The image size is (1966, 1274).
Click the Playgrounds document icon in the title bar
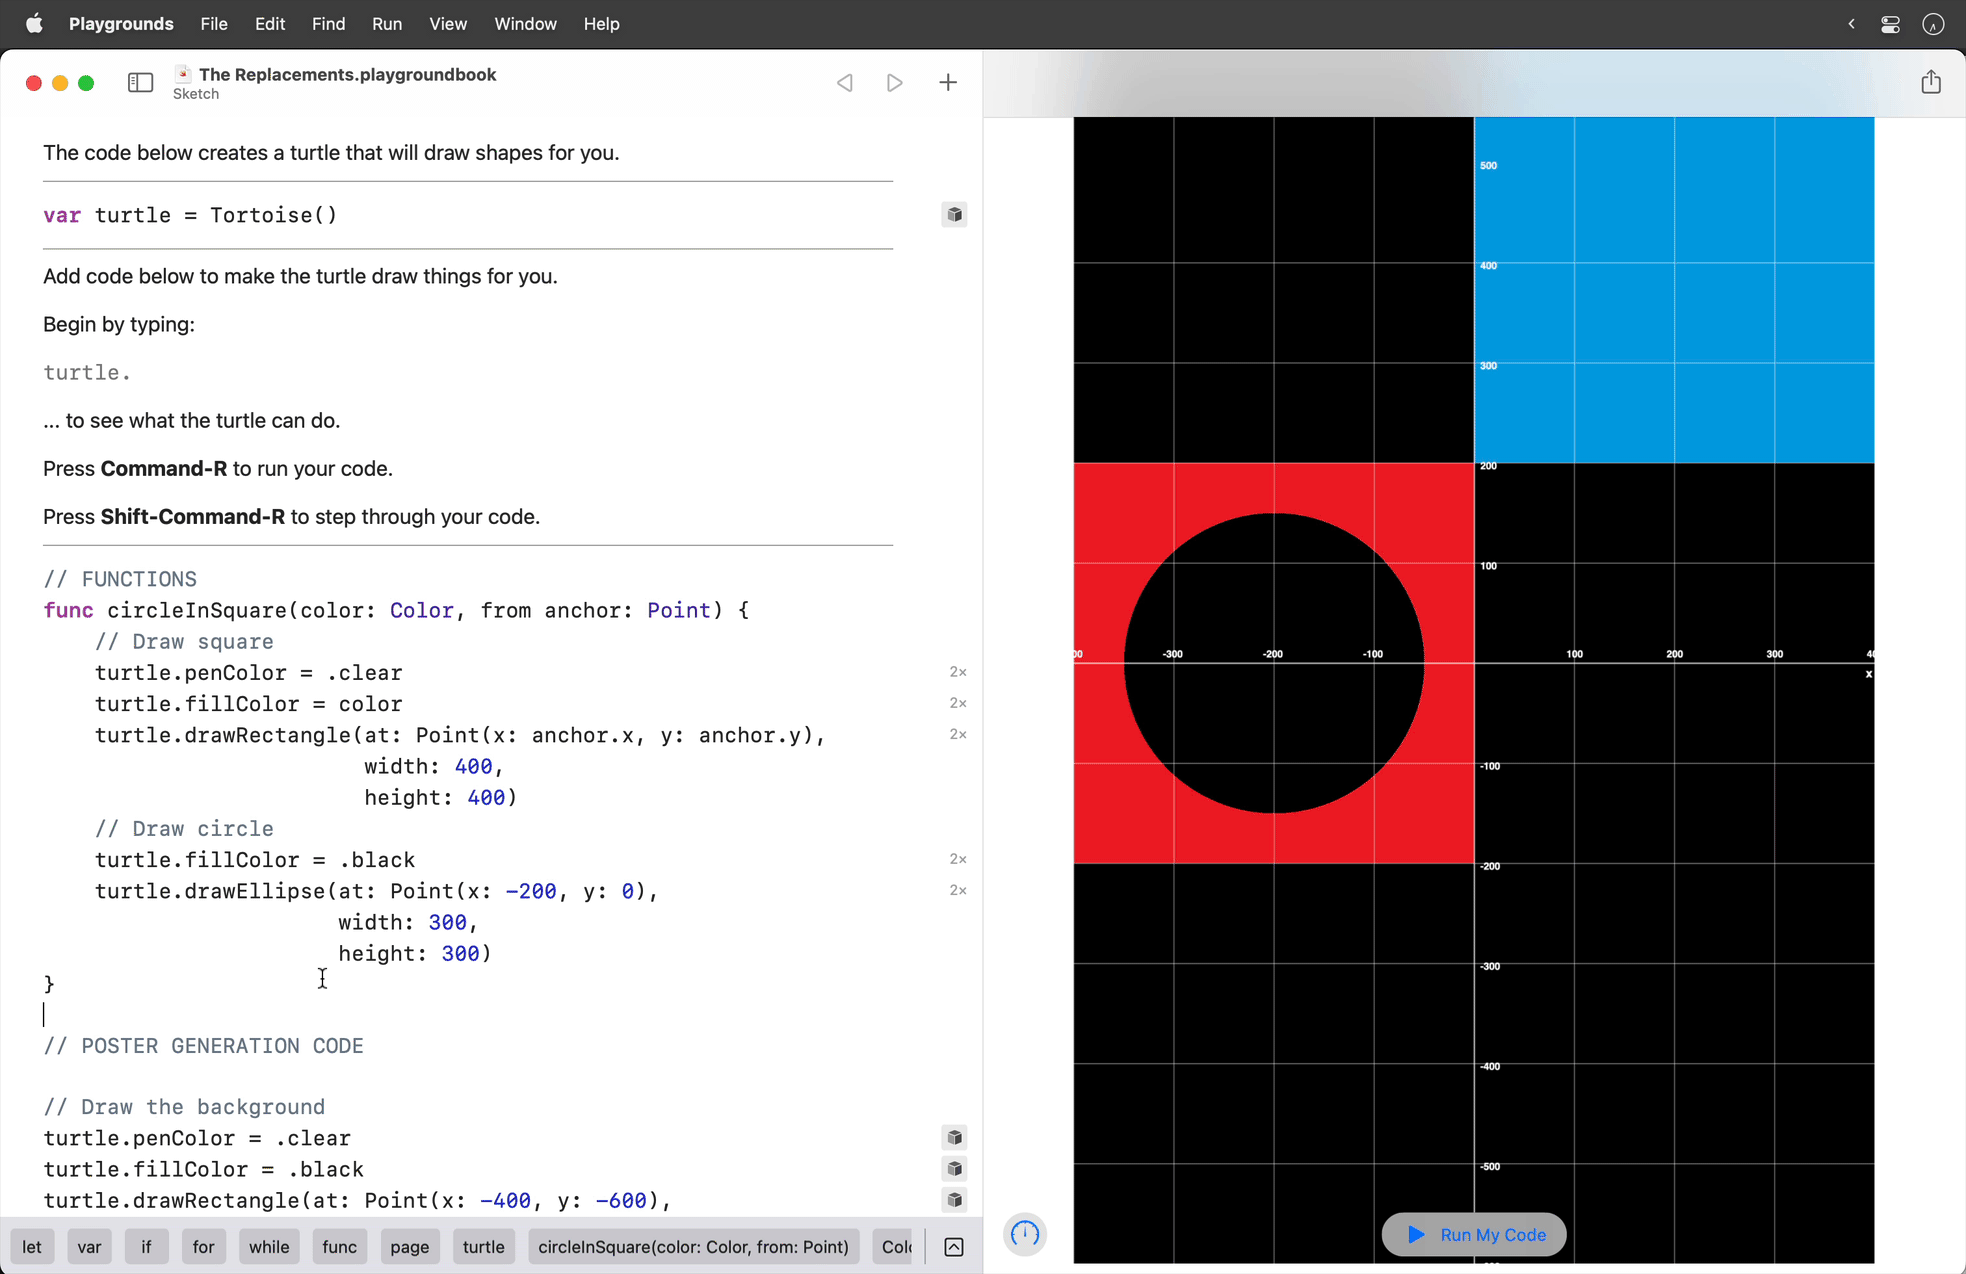(x=182, y=73)
